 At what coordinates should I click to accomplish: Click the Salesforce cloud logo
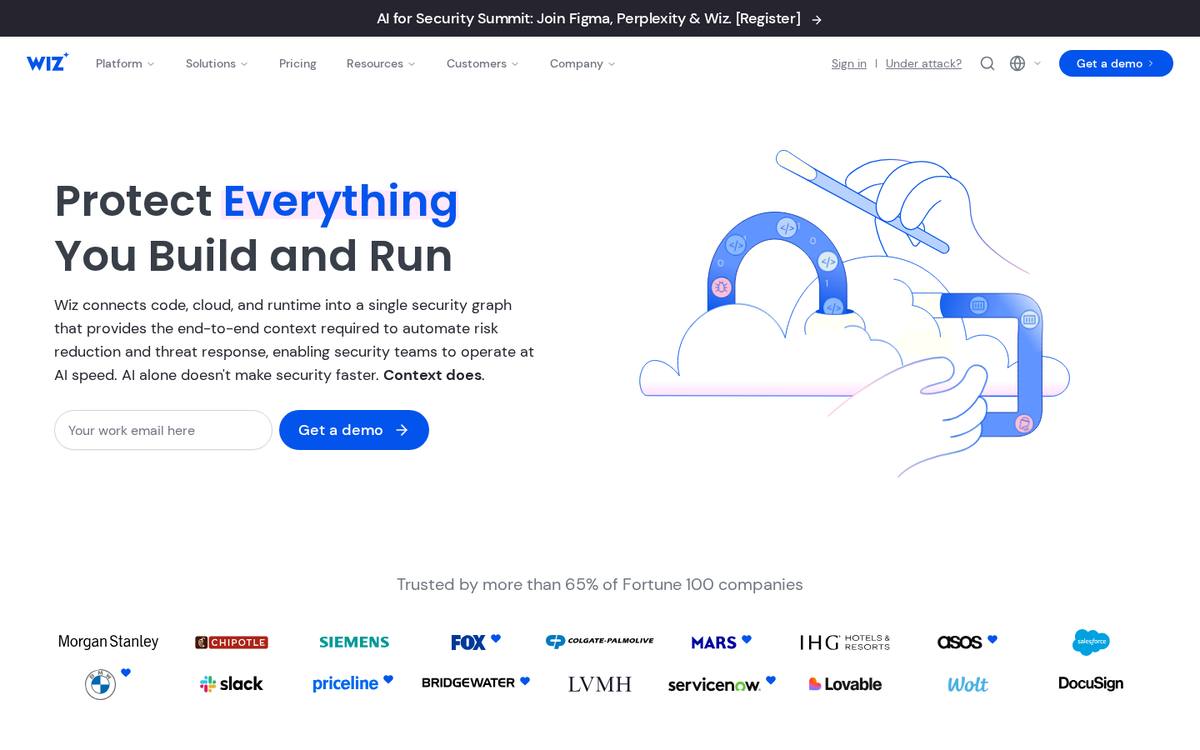[1091, 642]
